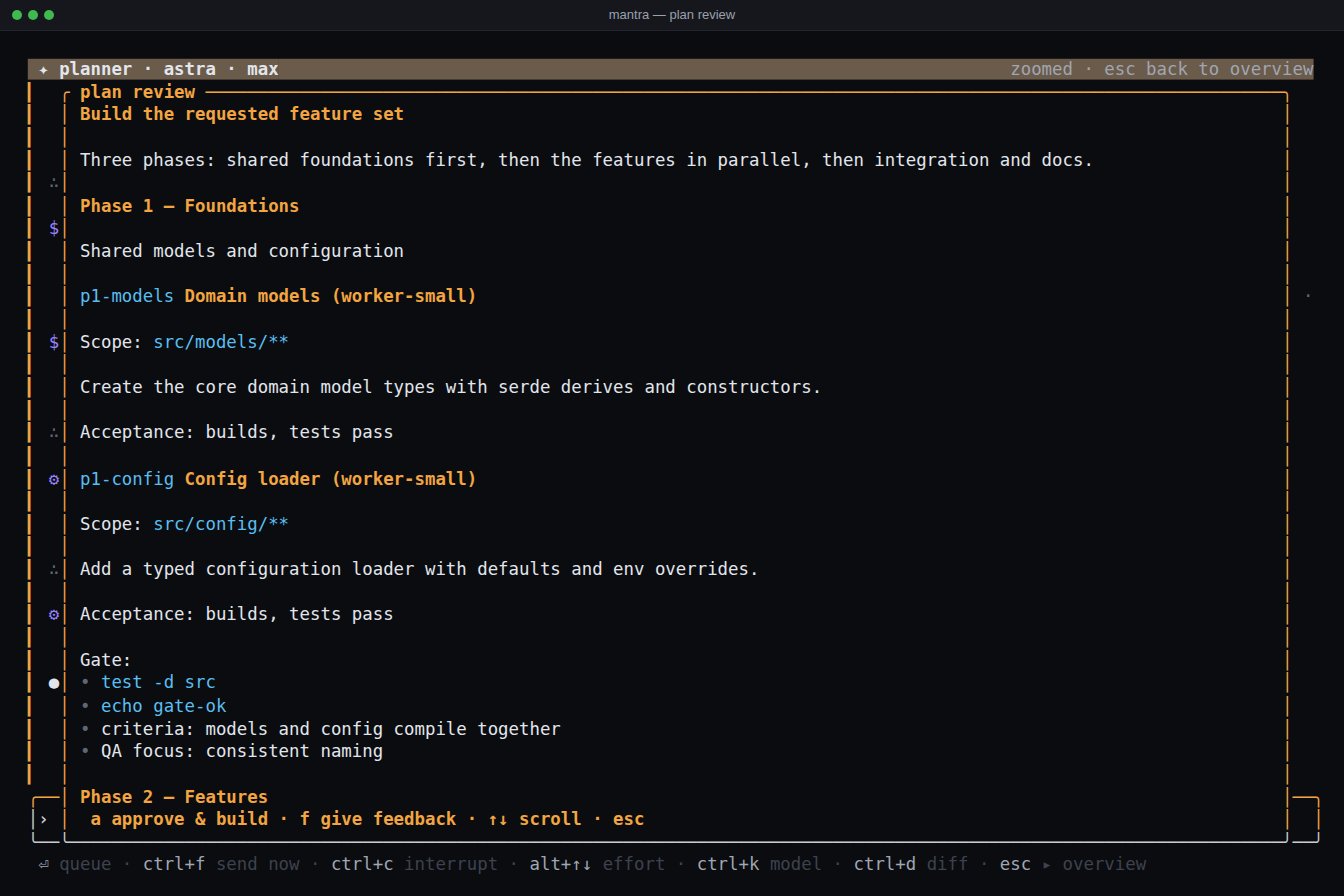
Task: Click 'esc back to overview' in the header
Action: (1209, 69)
